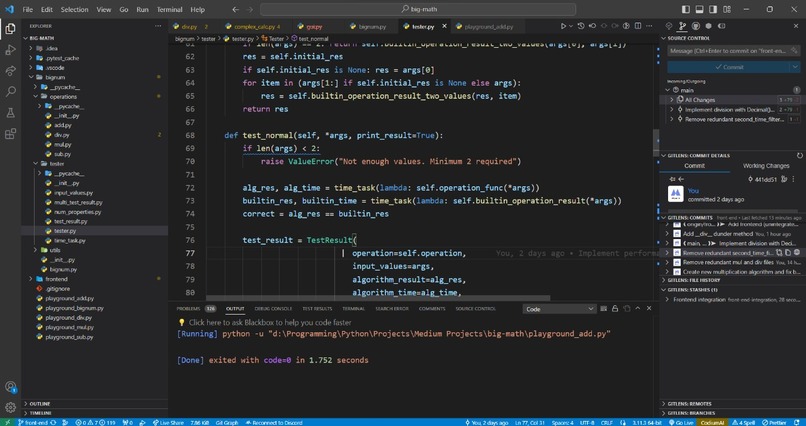Open the Search view in activity bar

(10, 92)
